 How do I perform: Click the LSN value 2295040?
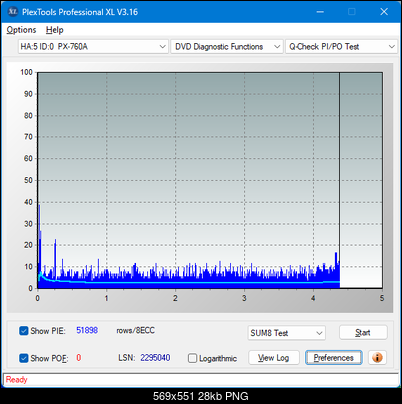(155, 358)
